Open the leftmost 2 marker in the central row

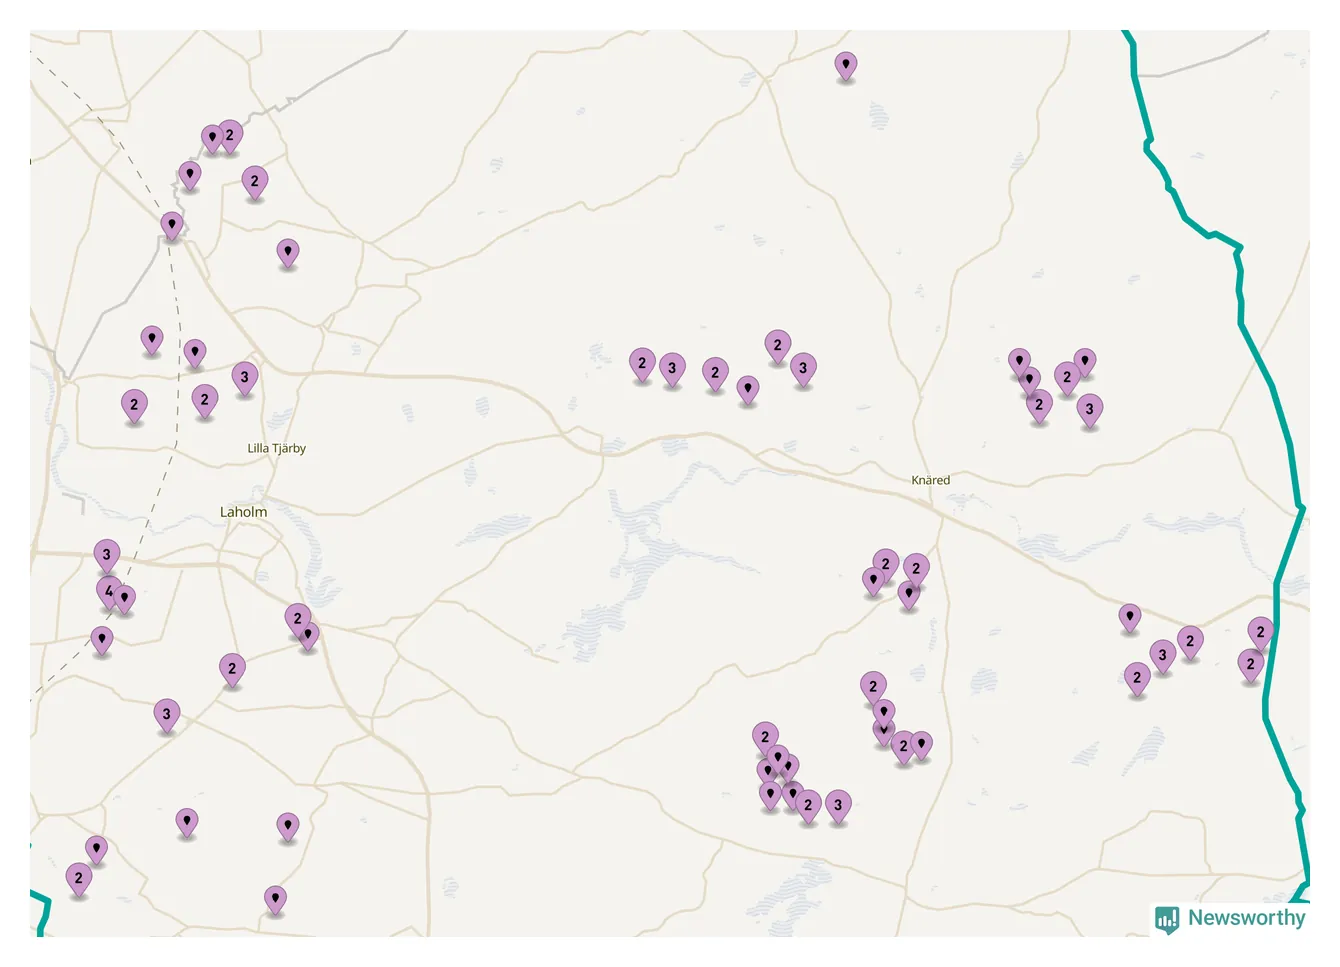click(x=642, y=364)
